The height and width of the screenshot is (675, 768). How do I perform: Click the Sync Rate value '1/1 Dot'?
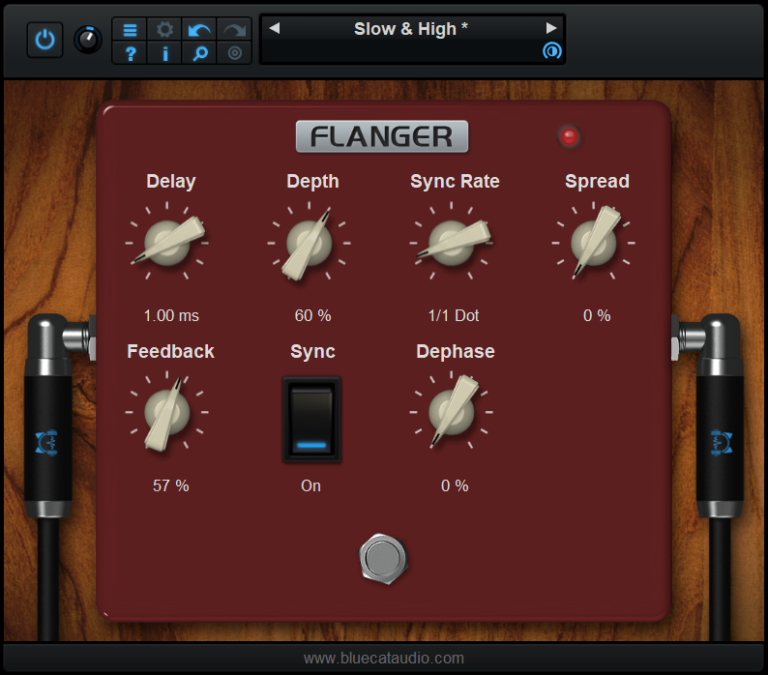tap(454, 315)
